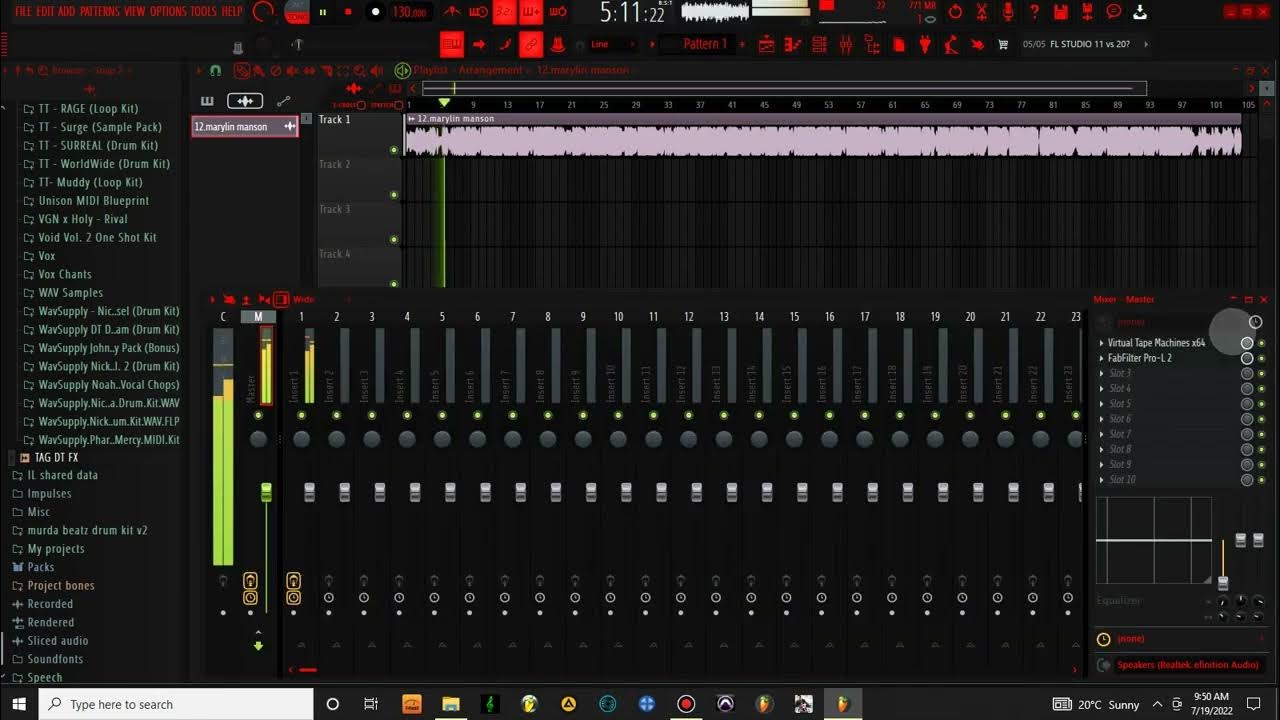Toggle the link chain icon in toolbar

[530, 44]
